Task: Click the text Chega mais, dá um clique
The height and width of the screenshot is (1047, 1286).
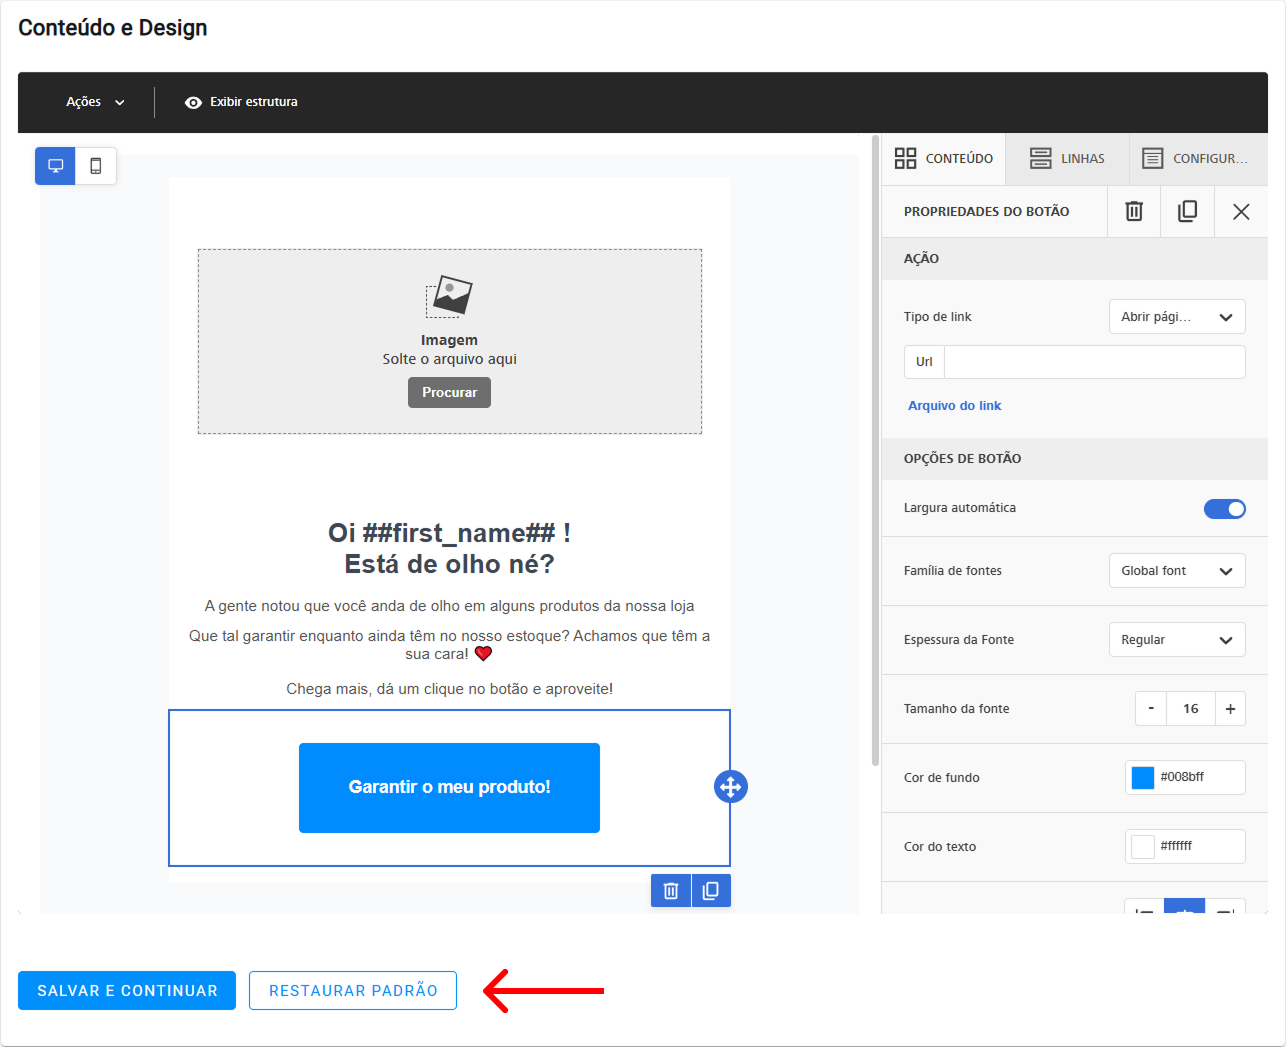Action: point(449,689)
